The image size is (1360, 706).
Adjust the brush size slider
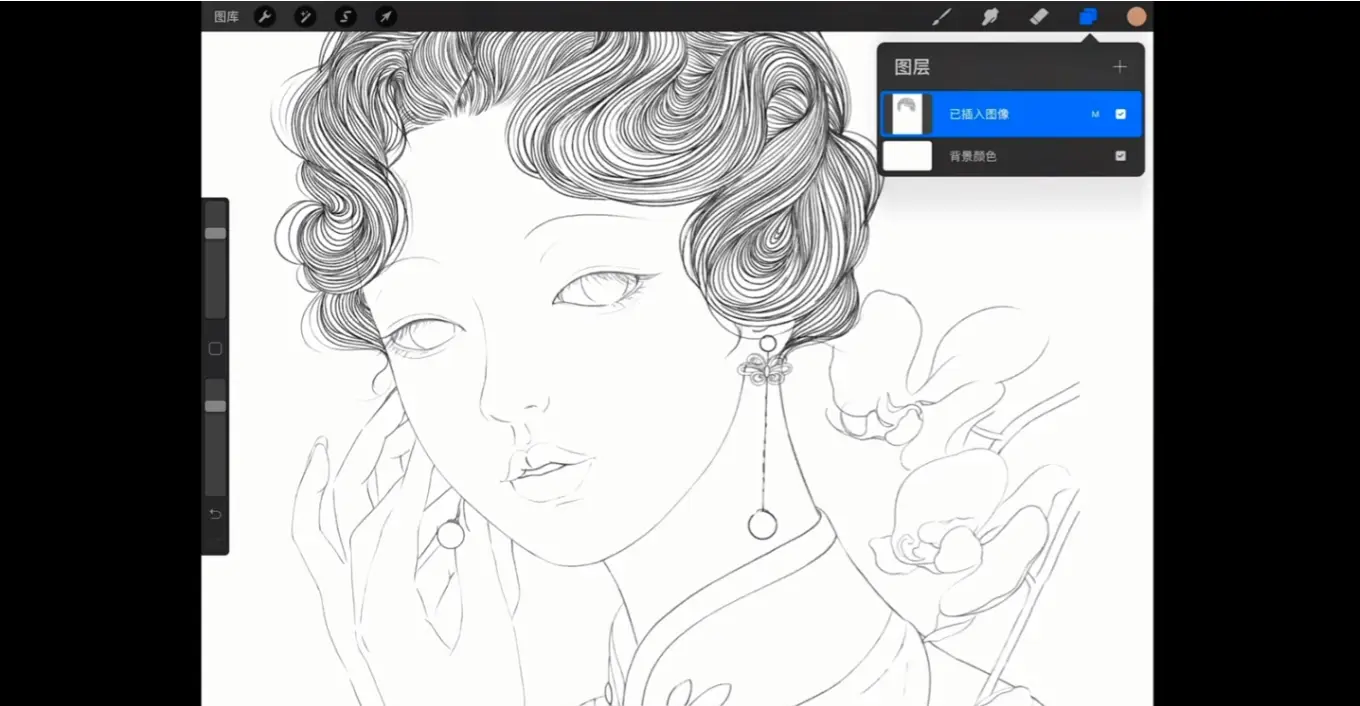214,233
